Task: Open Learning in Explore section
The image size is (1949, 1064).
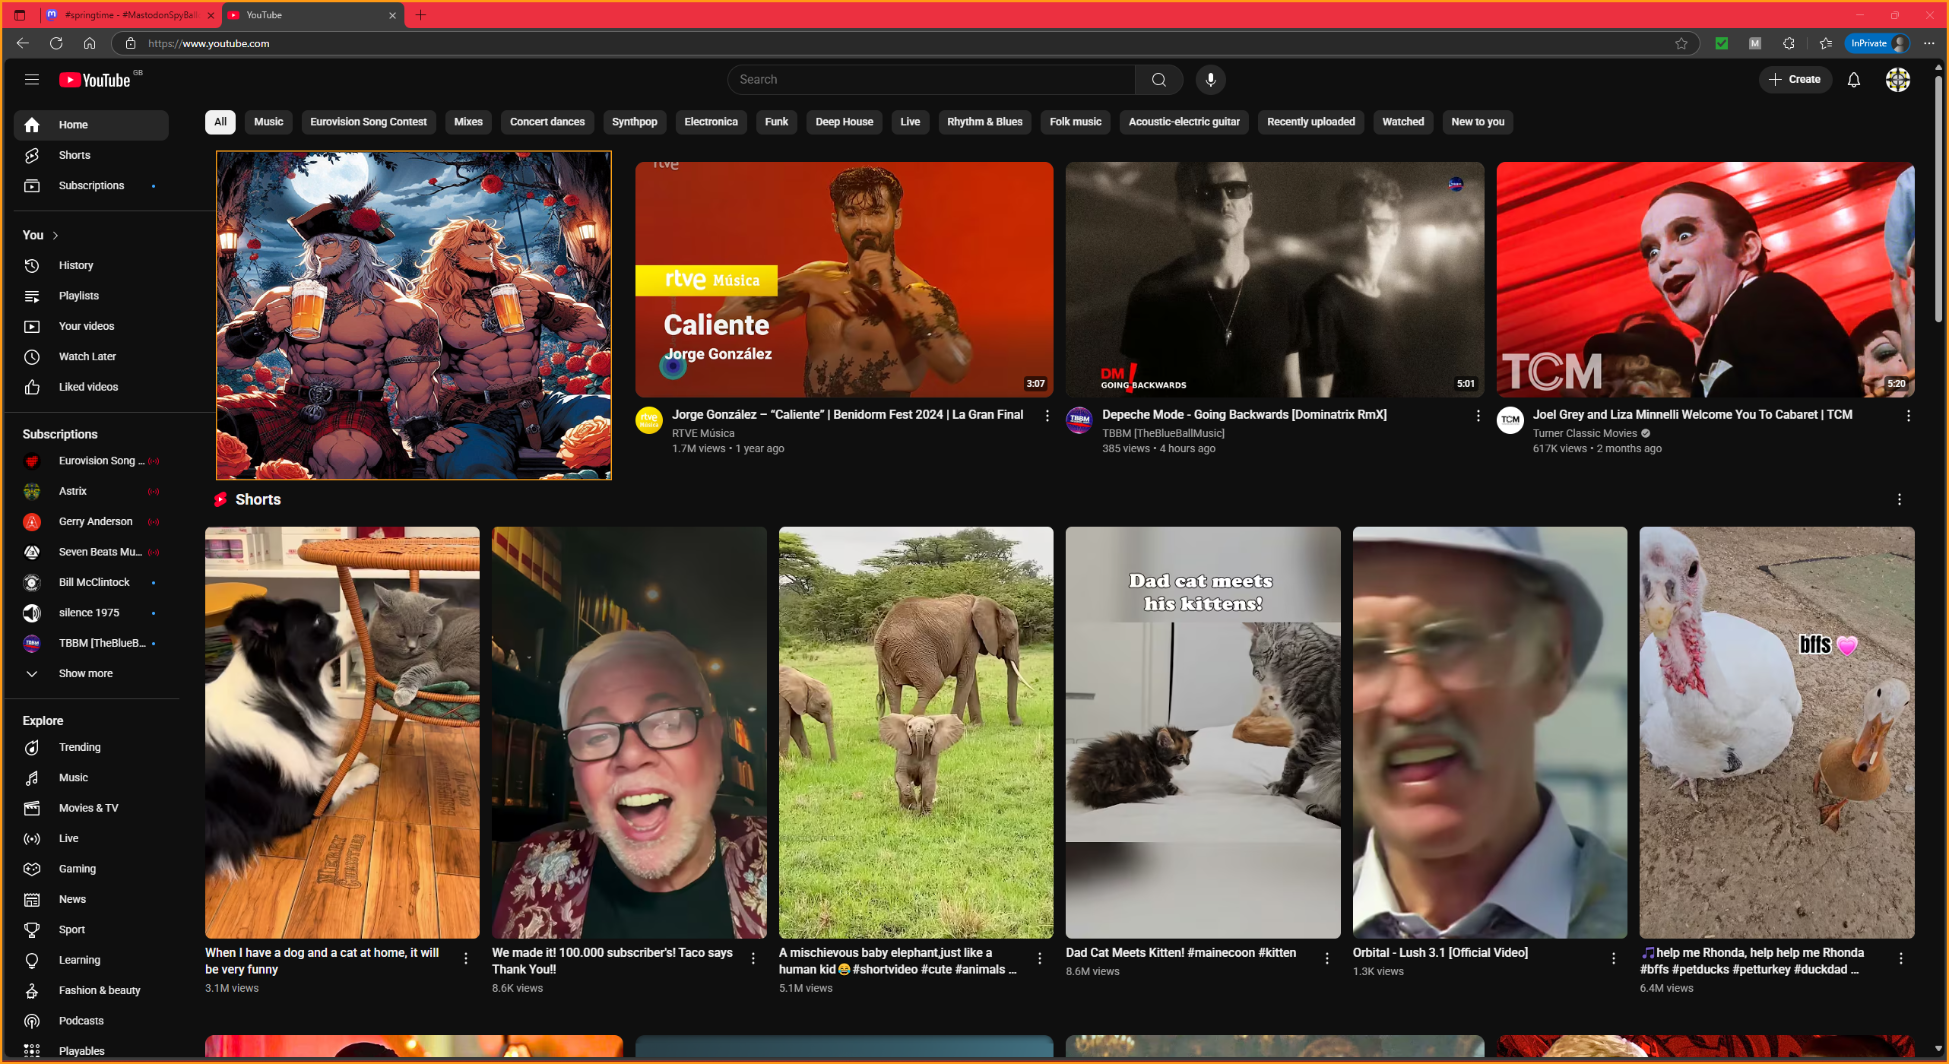Action: (x=91, y=960)
